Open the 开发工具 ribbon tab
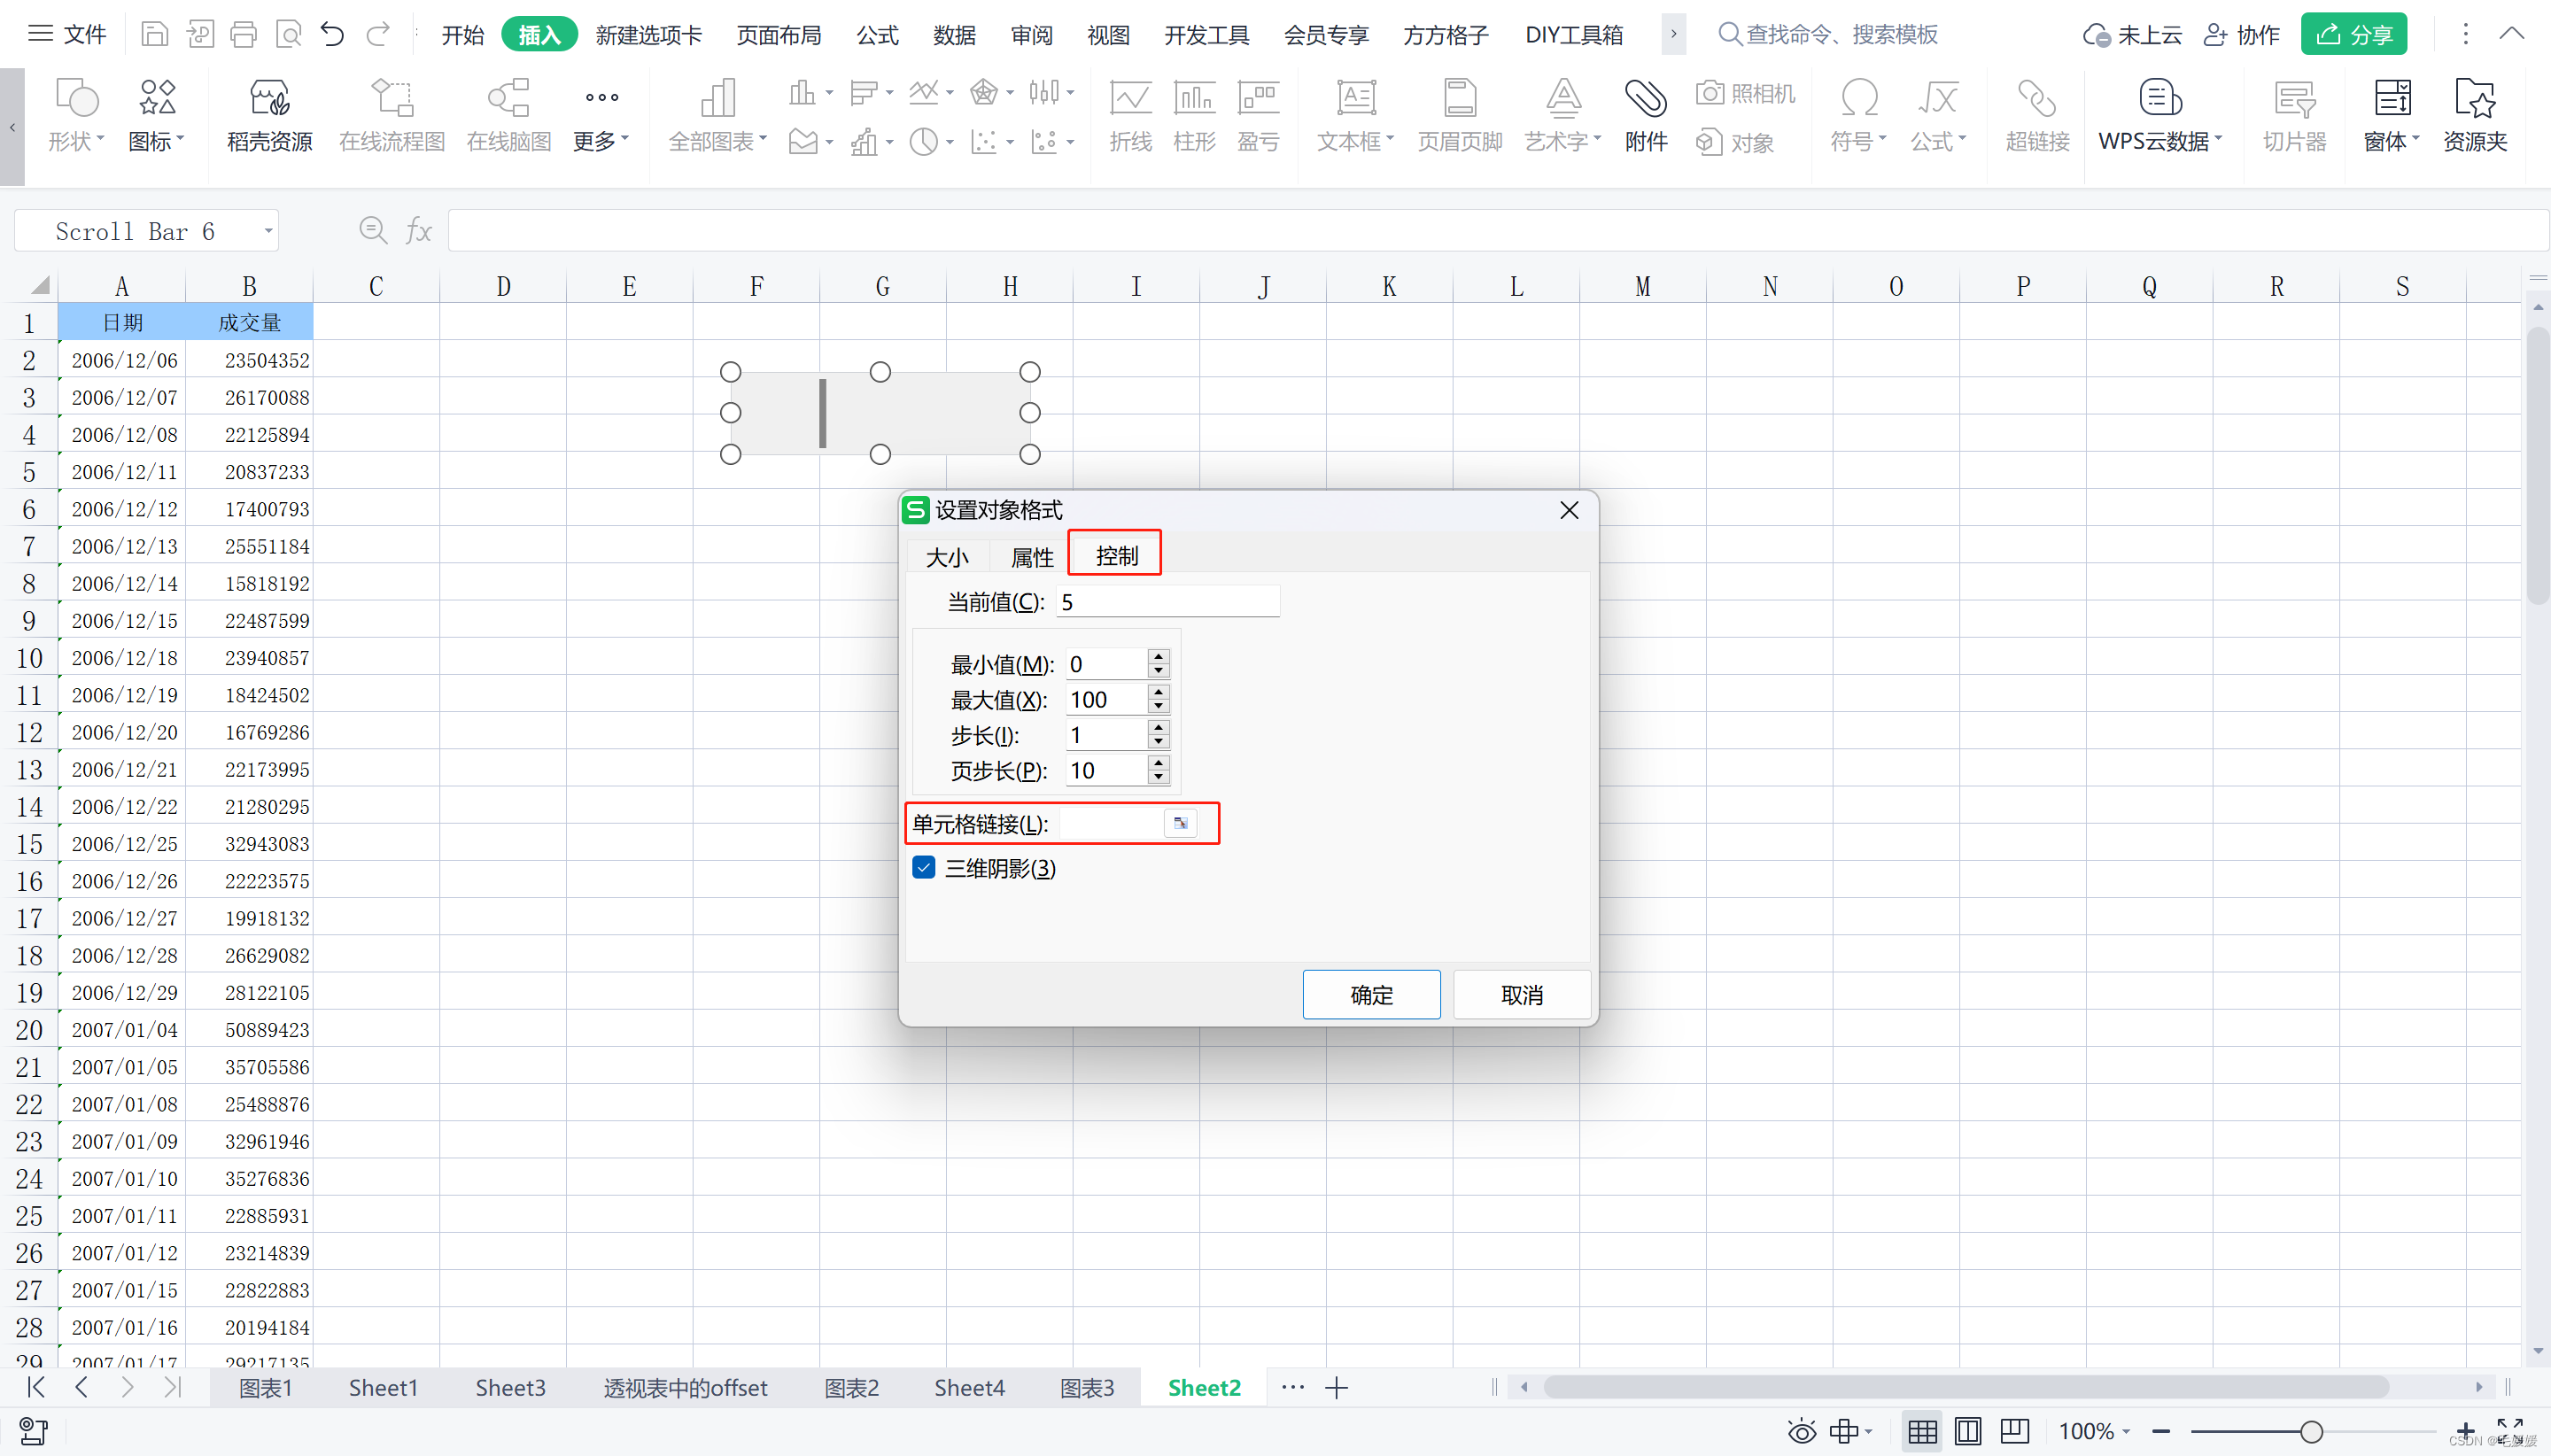Viewport: 2551px width, 1456px height. [x=1207, y=35]
